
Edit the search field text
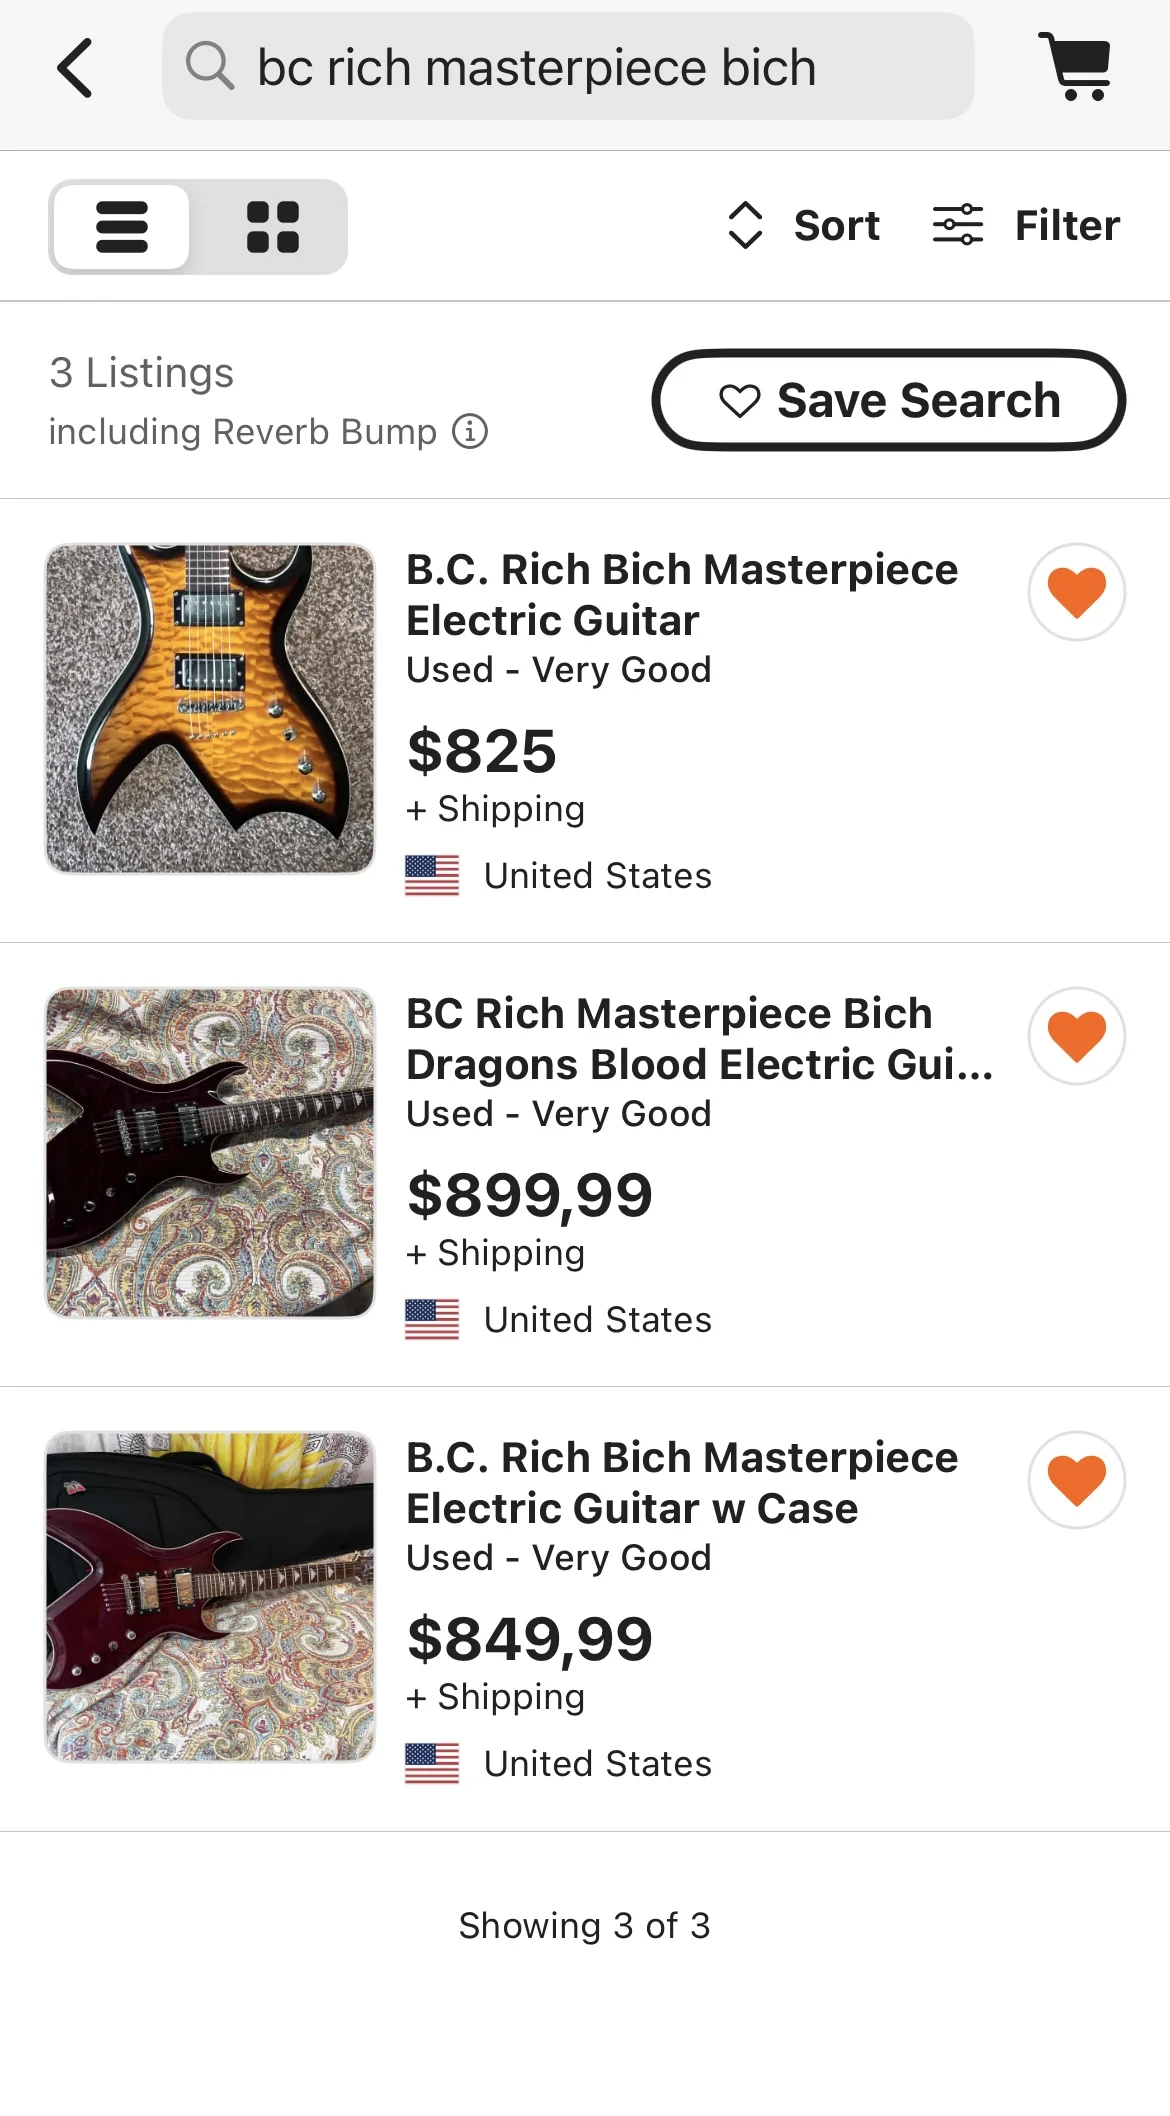(x=590, y=67)
